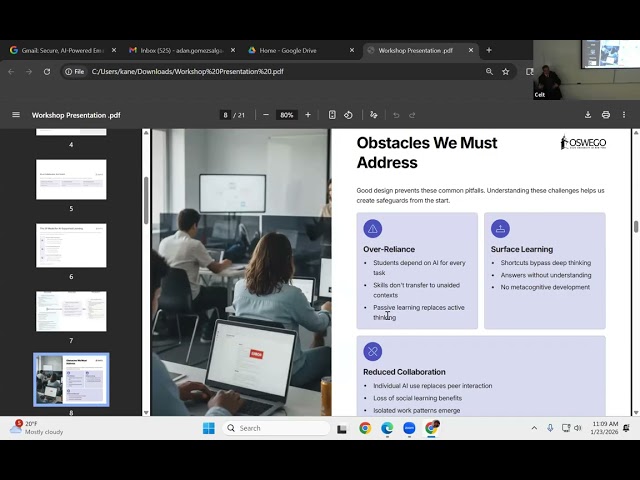Open Zoom from the taskbar
The height and width of the screenshot is (480, 640).
click(x=409, y=428)
